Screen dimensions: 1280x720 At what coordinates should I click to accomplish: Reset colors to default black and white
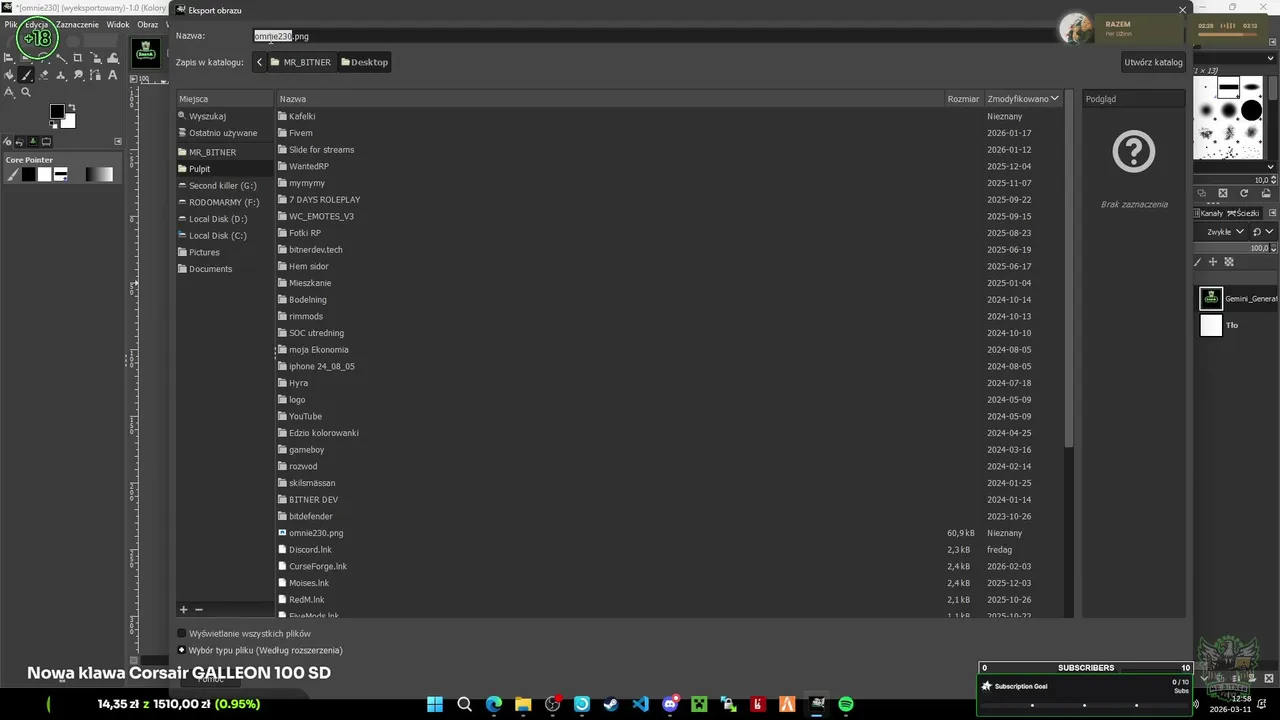(x=53, y=124)
